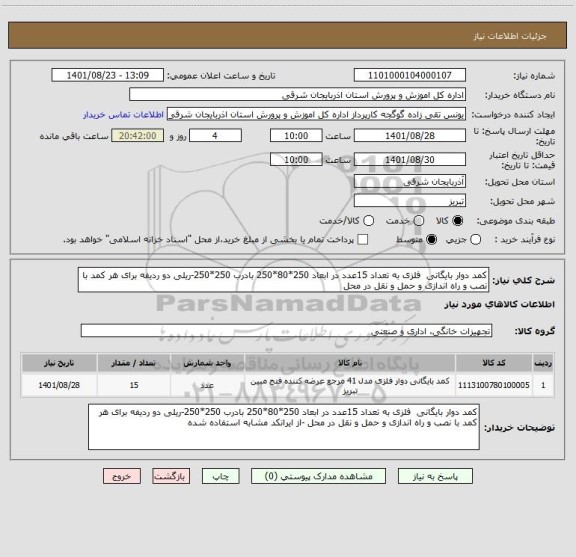The height and width of the screenshot is (557, 576).
Task: Click the شماره نیاز field 1101000104000107
Action: [410, 75]
